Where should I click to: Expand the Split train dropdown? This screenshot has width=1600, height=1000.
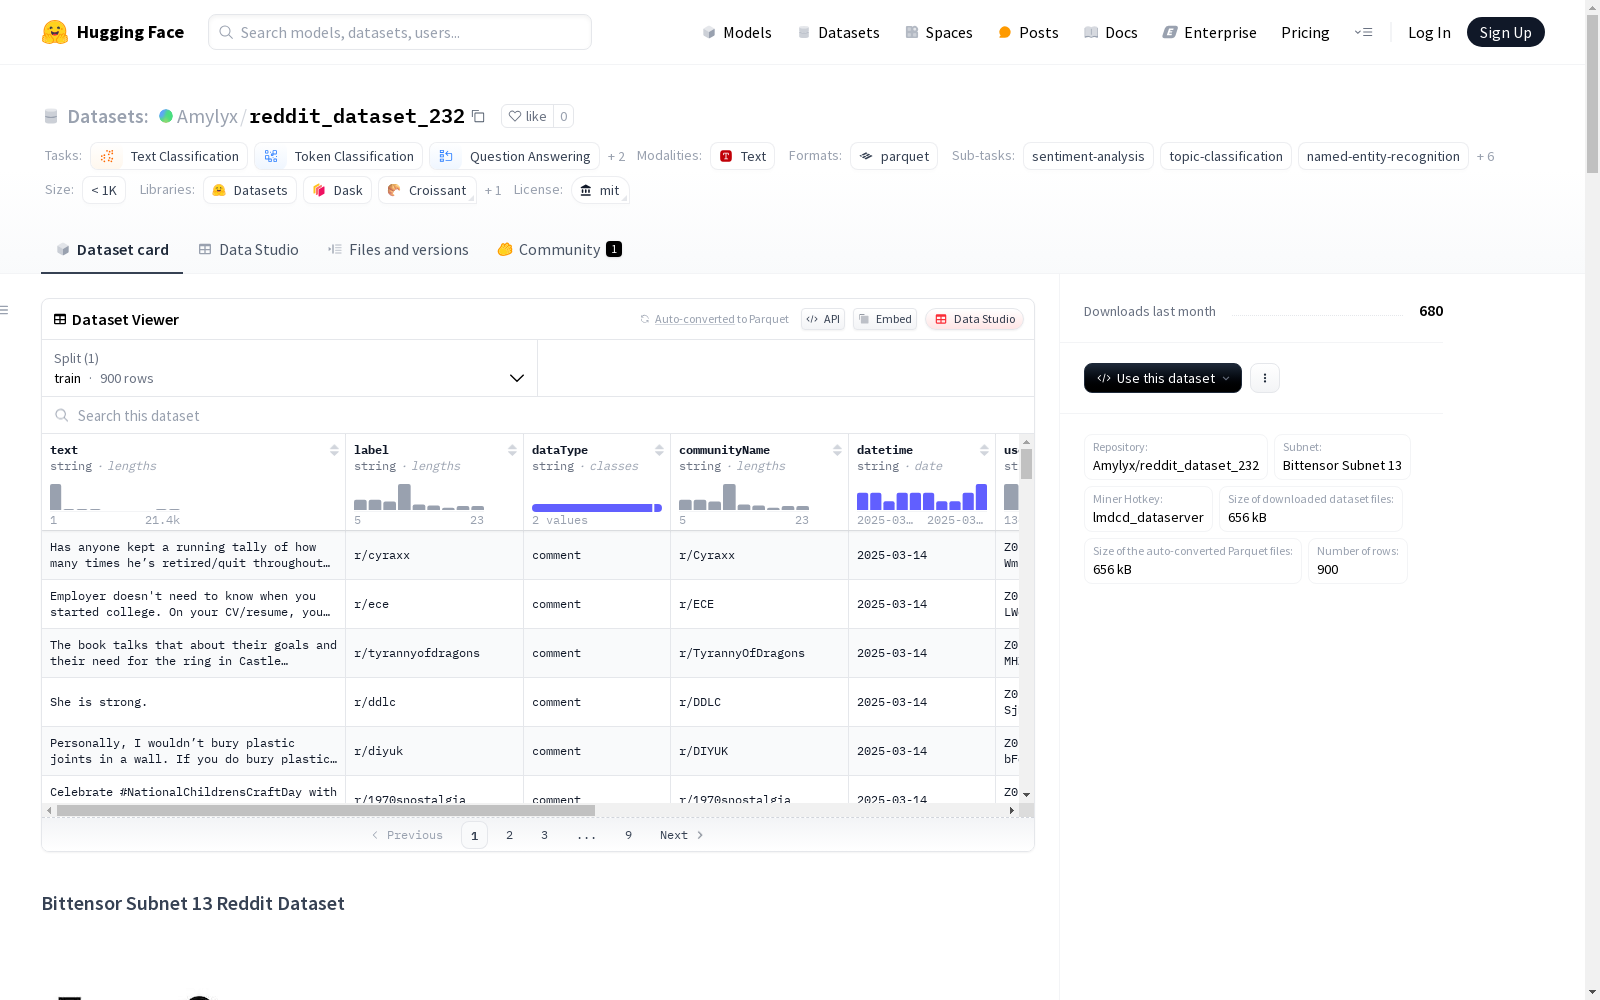pyautogui.click(x=290, y=368)
